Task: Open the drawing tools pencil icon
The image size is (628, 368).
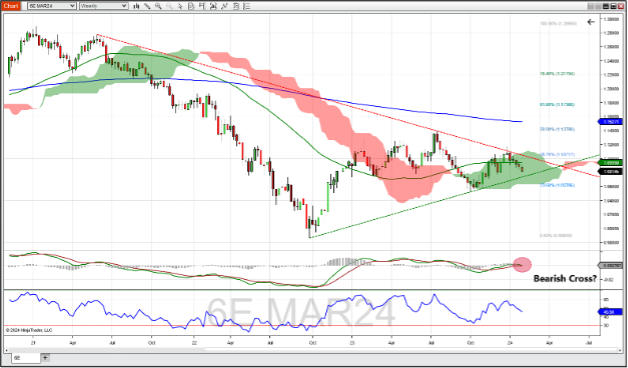Action: click(x=147, y=6)
